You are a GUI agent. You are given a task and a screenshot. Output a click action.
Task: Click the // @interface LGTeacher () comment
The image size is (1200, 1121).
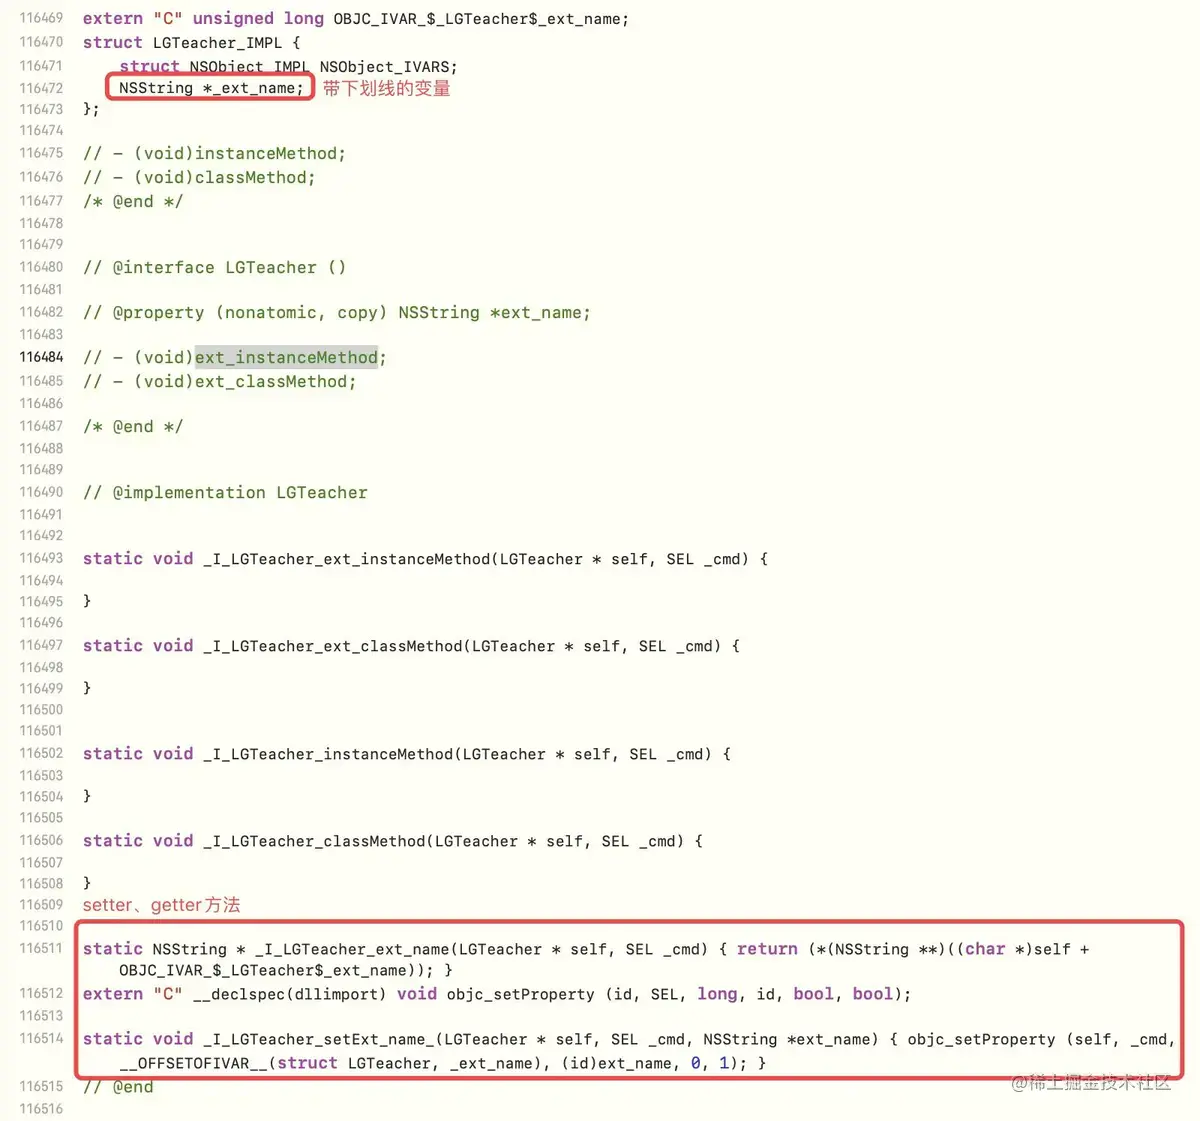point(214,268)
